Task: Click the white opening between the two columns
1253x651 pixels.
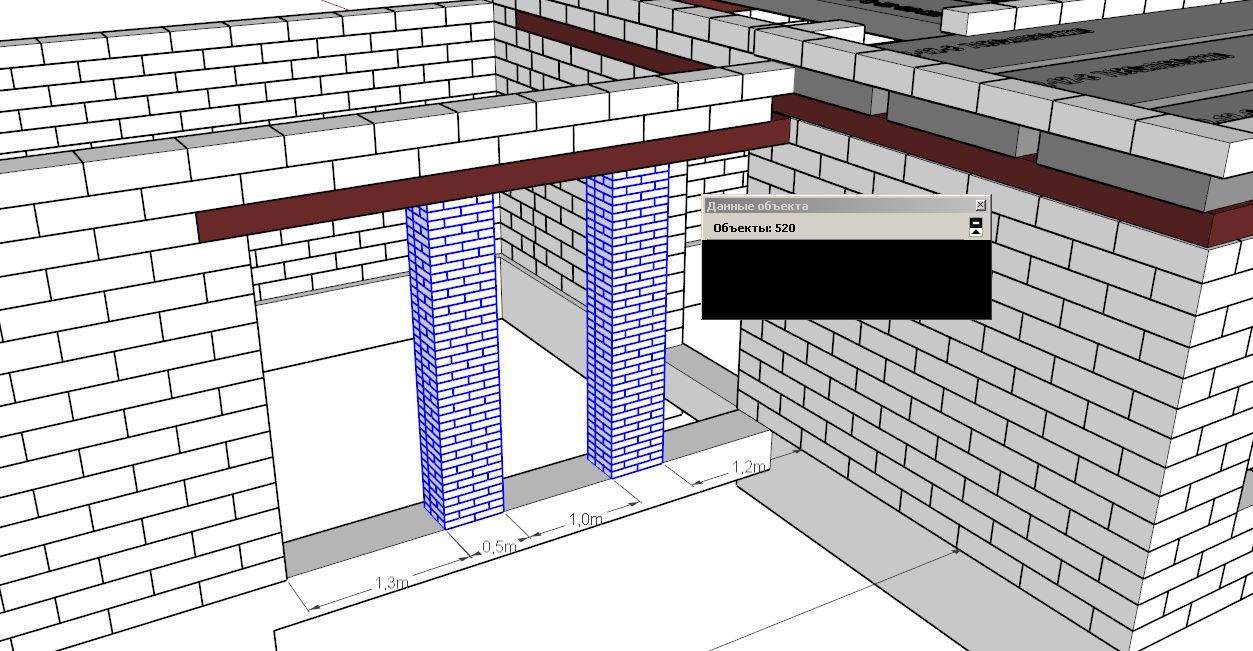Action: coord(545,390)
